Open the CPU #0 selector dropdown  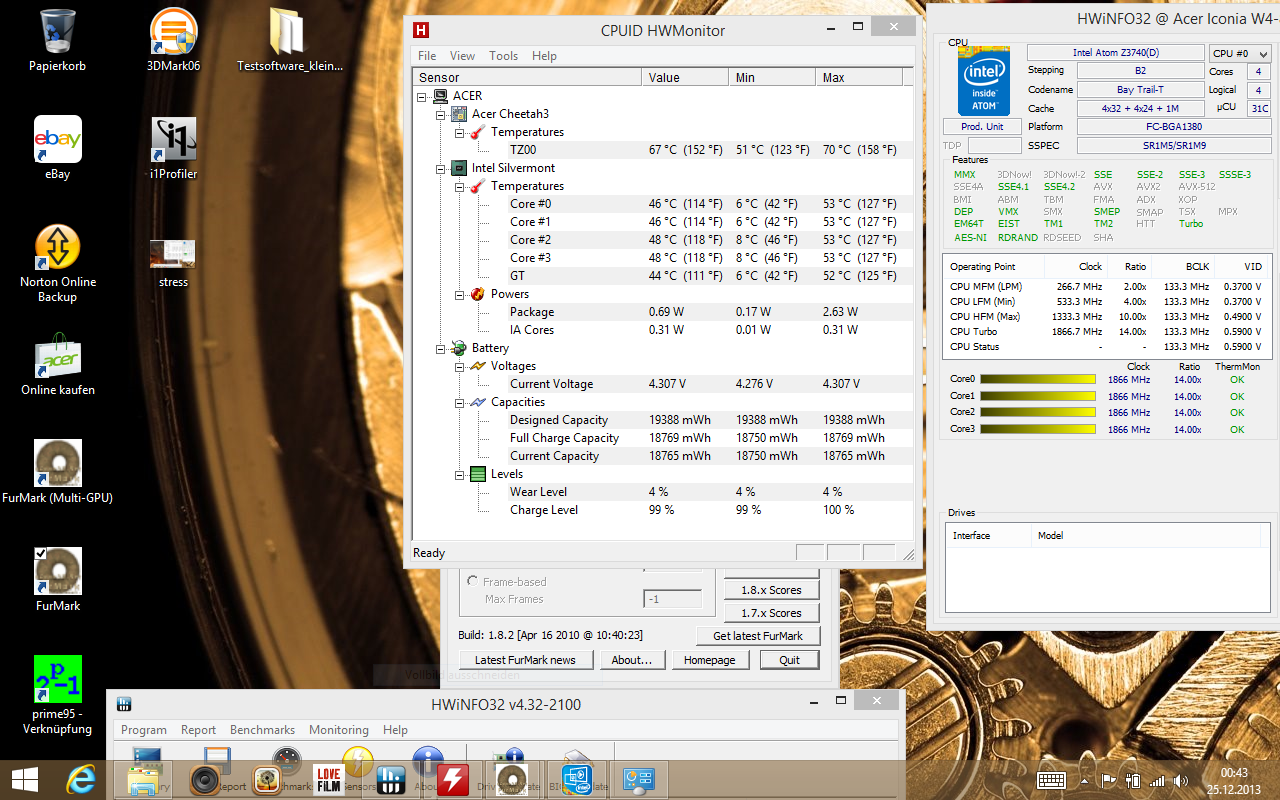1240,54
